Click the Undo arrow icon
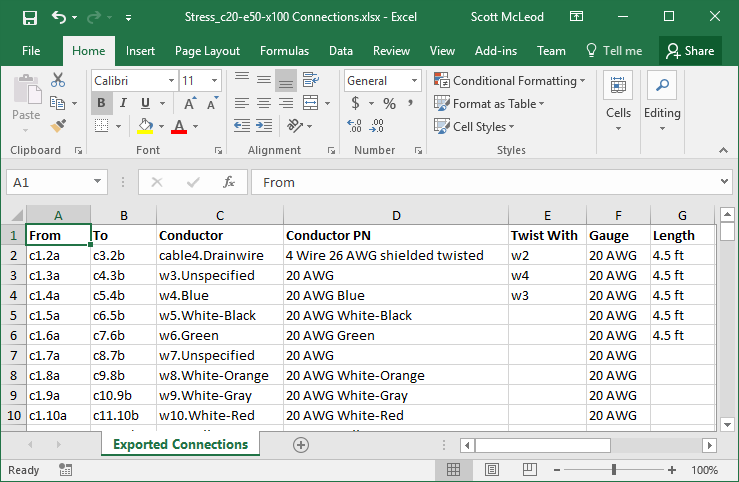The height and width of the screenshot is (482, 739). [x=59, y=17]
